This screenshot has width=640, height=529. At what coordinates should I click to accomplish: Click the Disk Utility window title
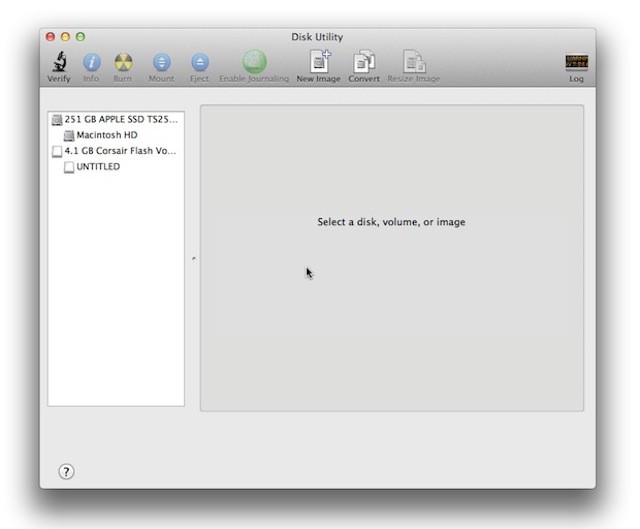pyautogui.click(x=317, y=37)
